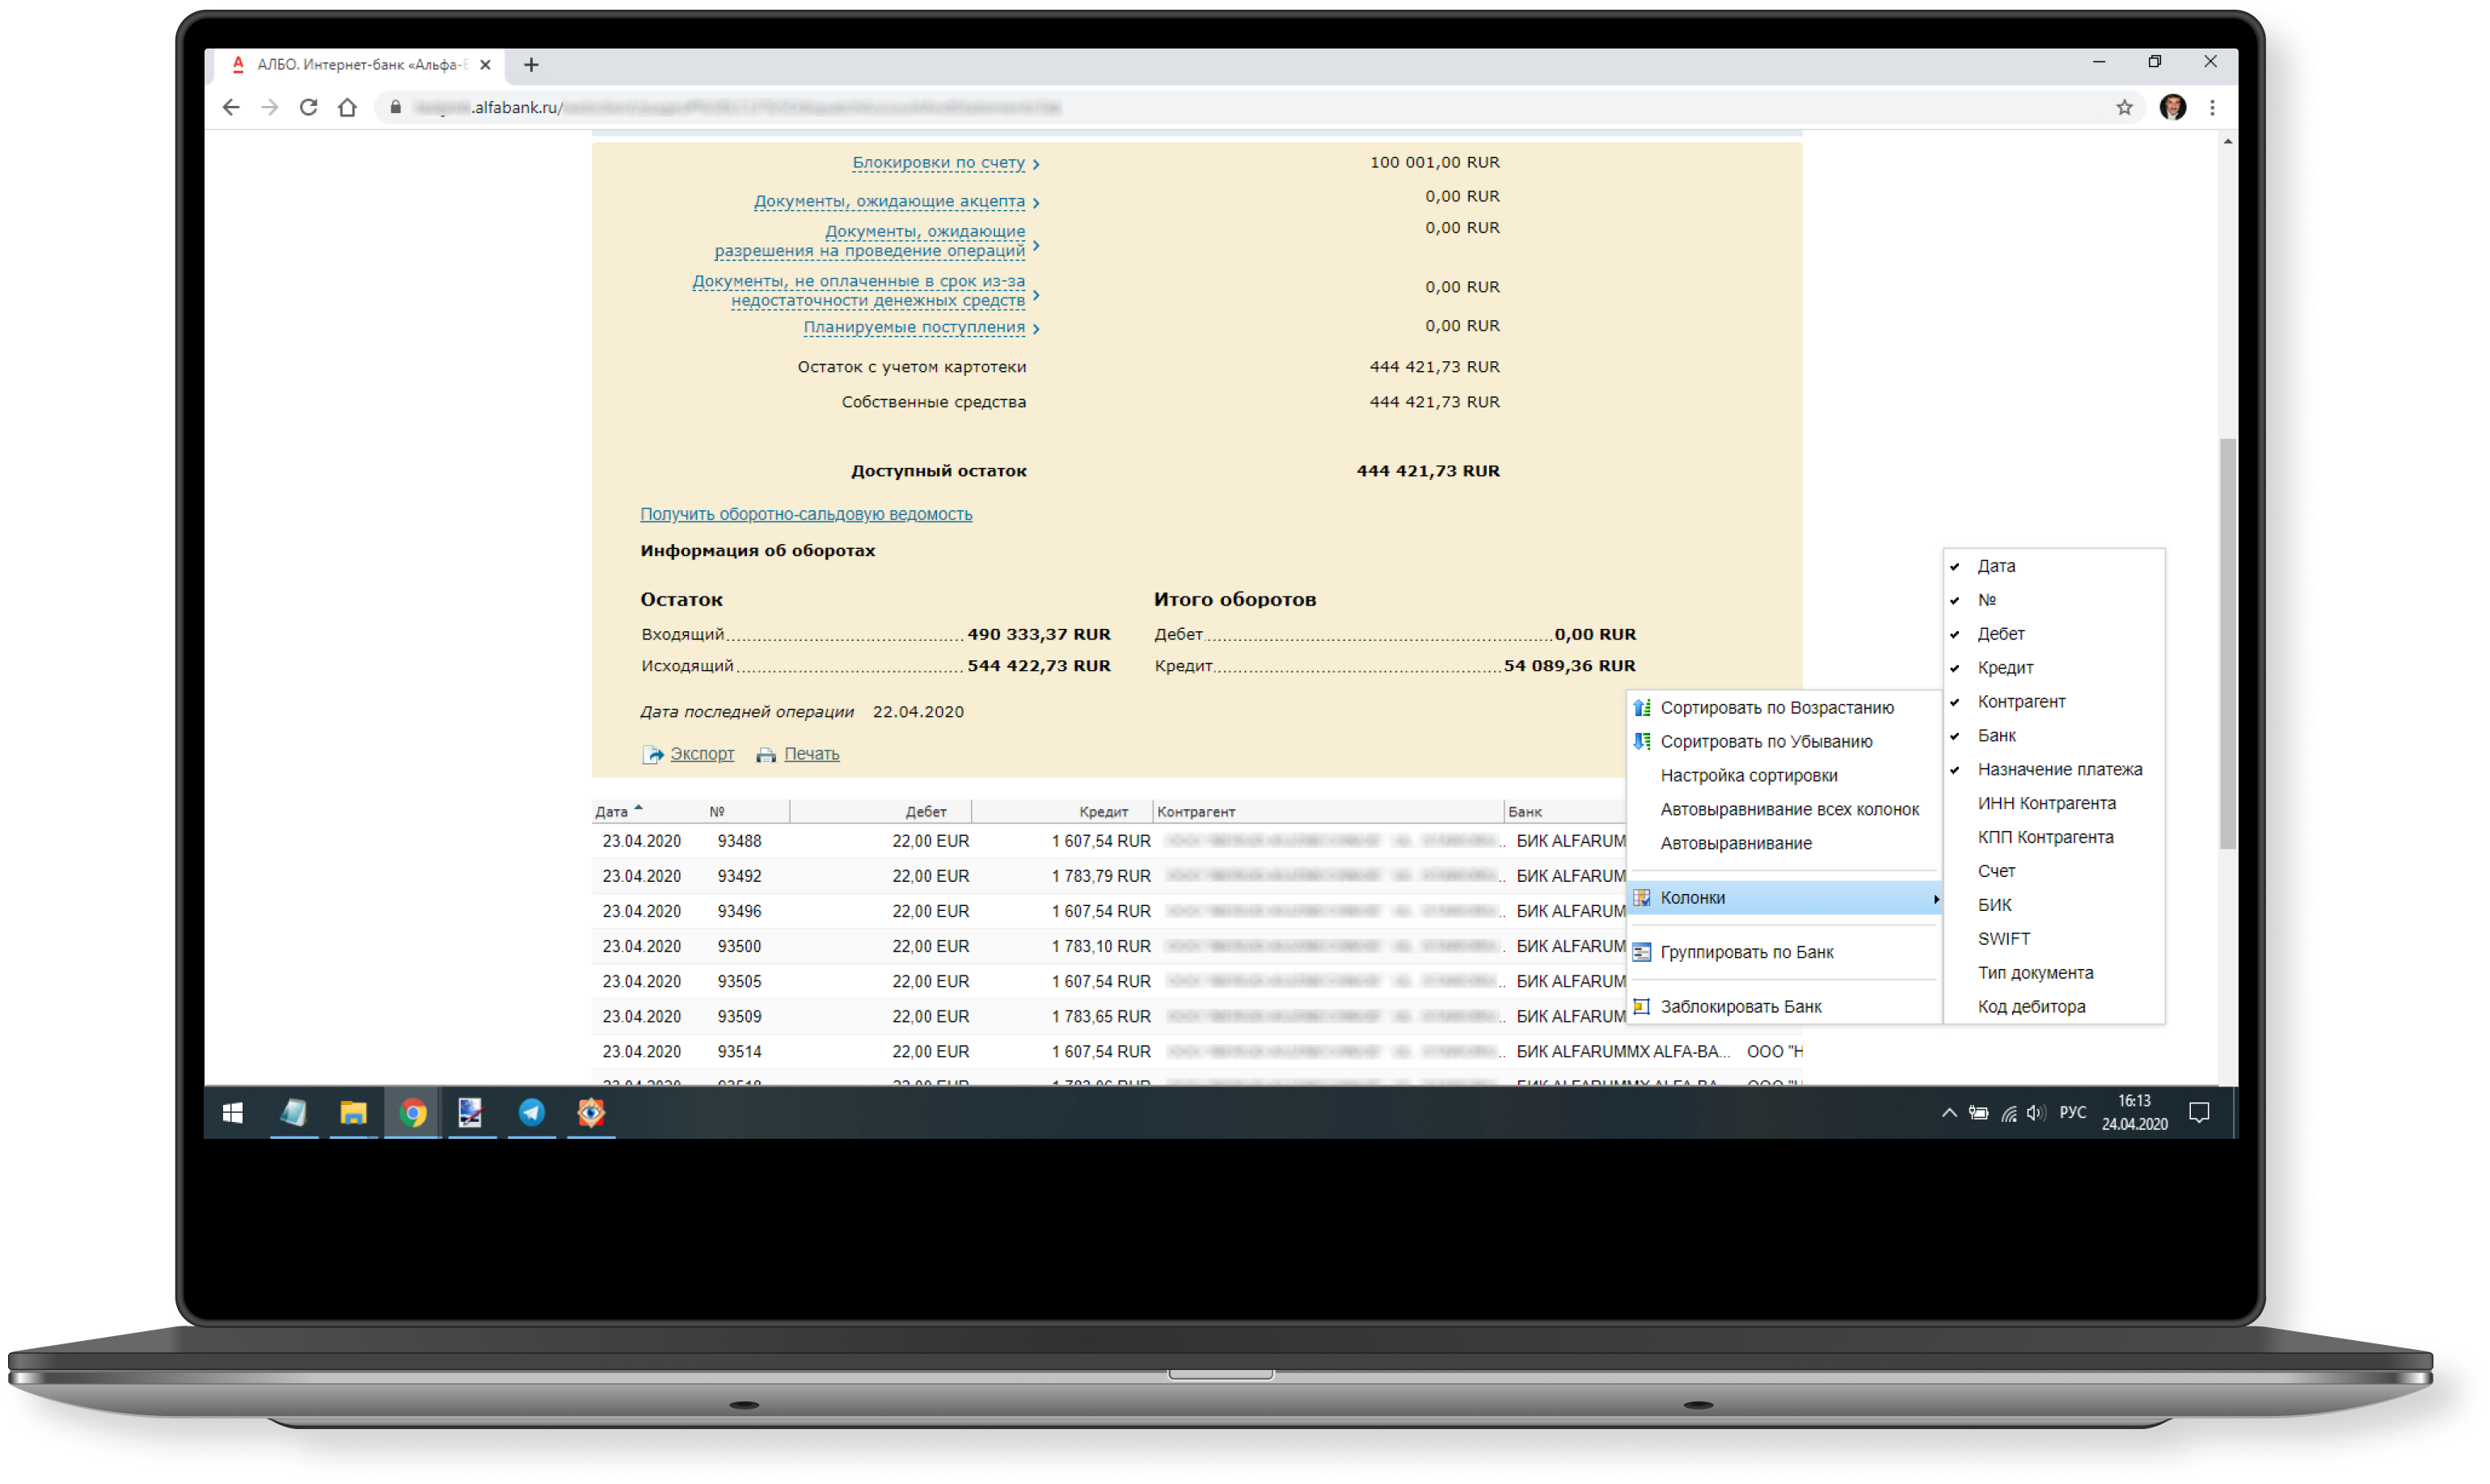This screenshot has width=2490, height=1484.
Task: Enable the SWIFT column
Action: (2053, 941)
